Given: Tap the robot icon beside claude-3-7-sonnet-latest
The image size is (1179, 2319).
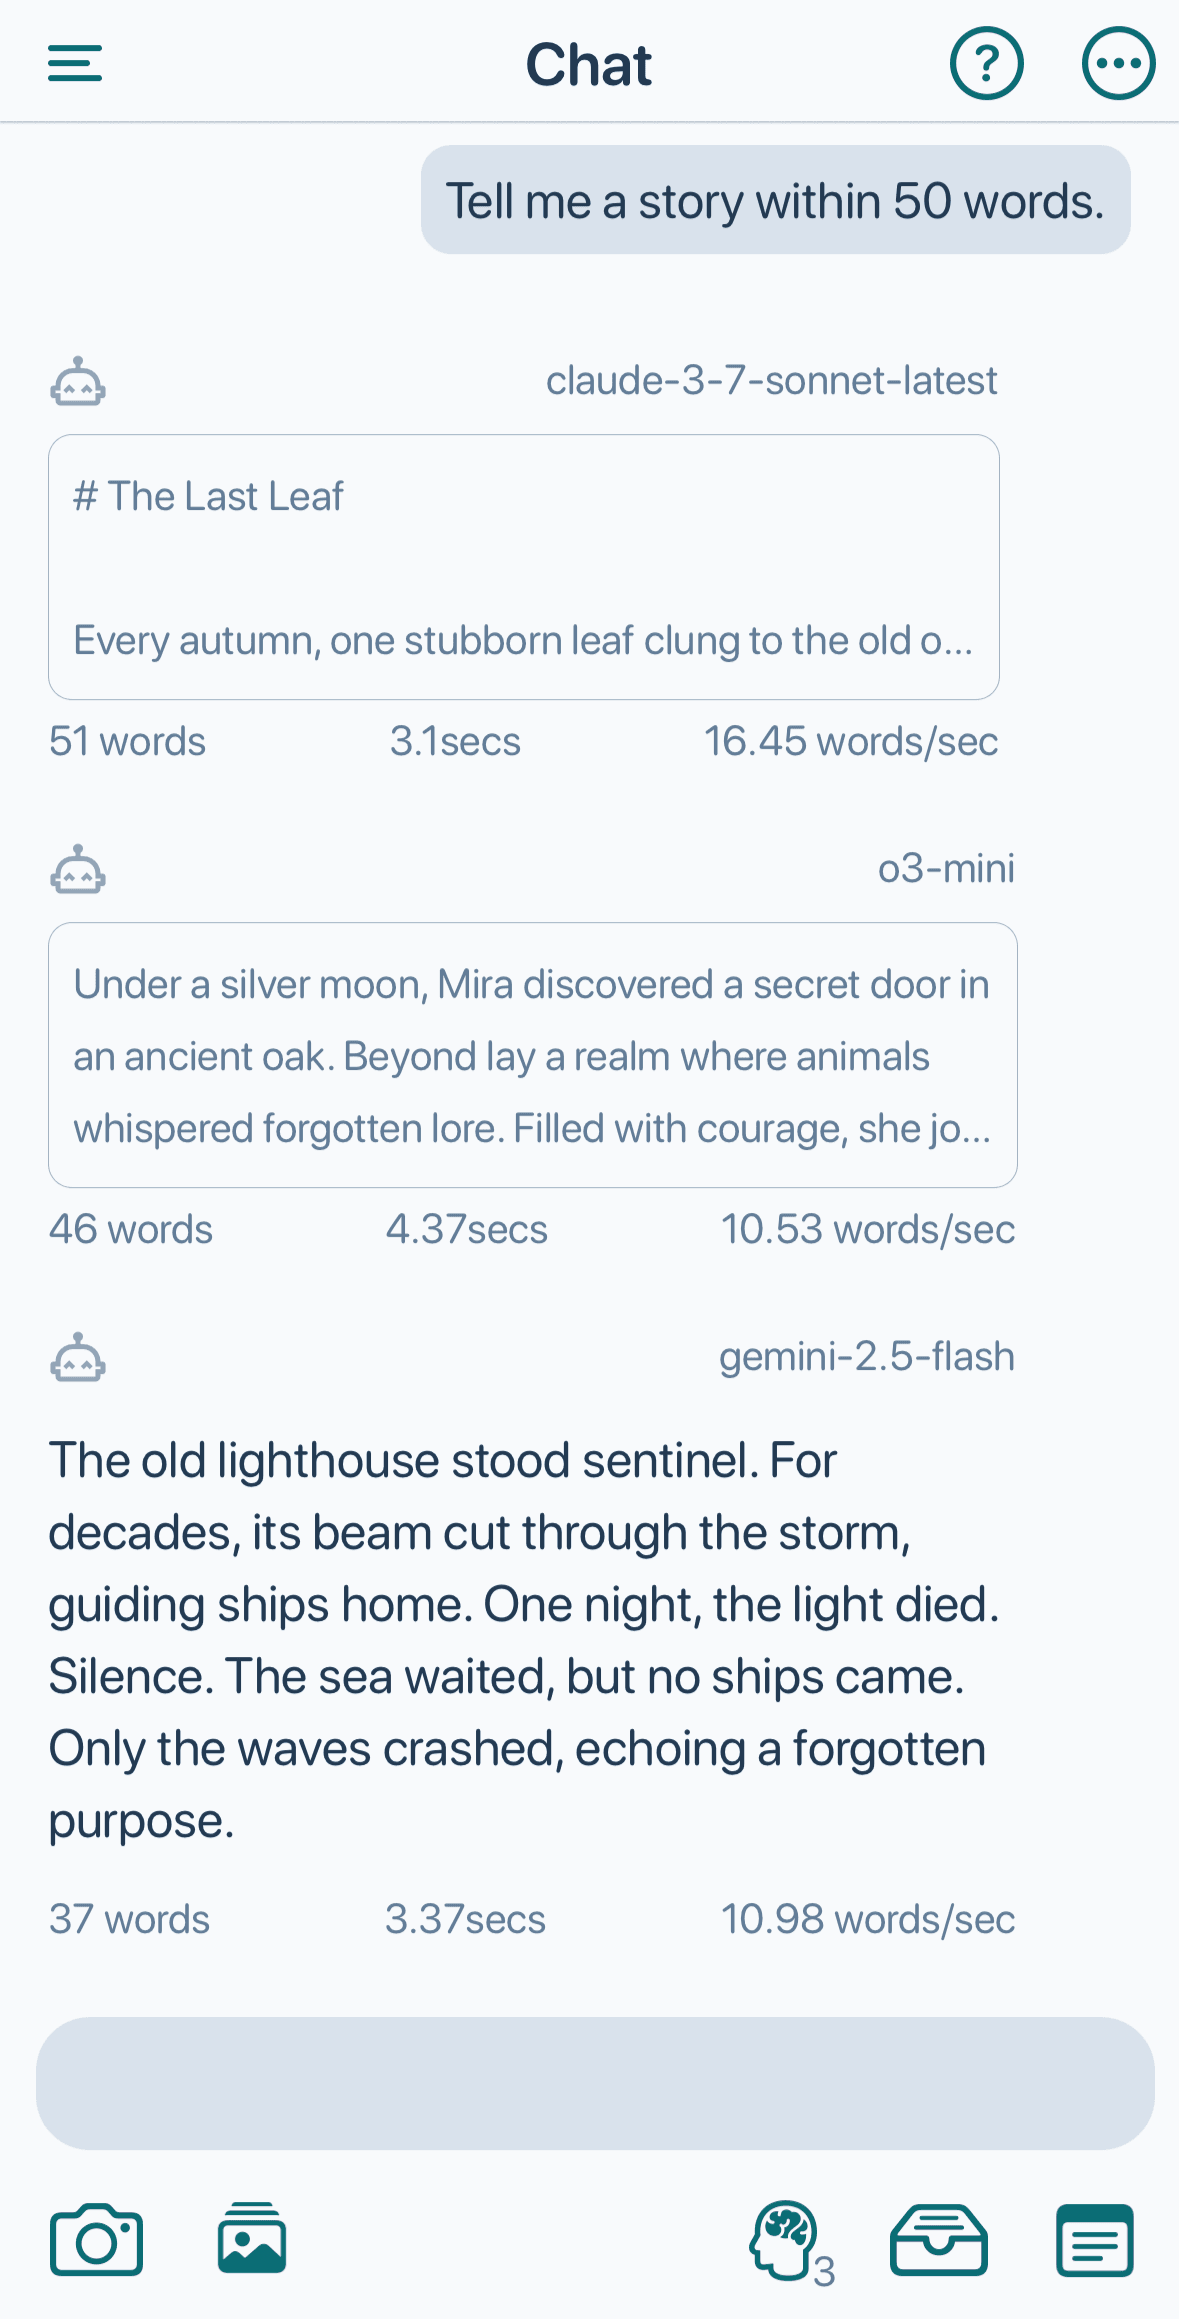Looking at the screenshot, I should [x=78, y=381].
